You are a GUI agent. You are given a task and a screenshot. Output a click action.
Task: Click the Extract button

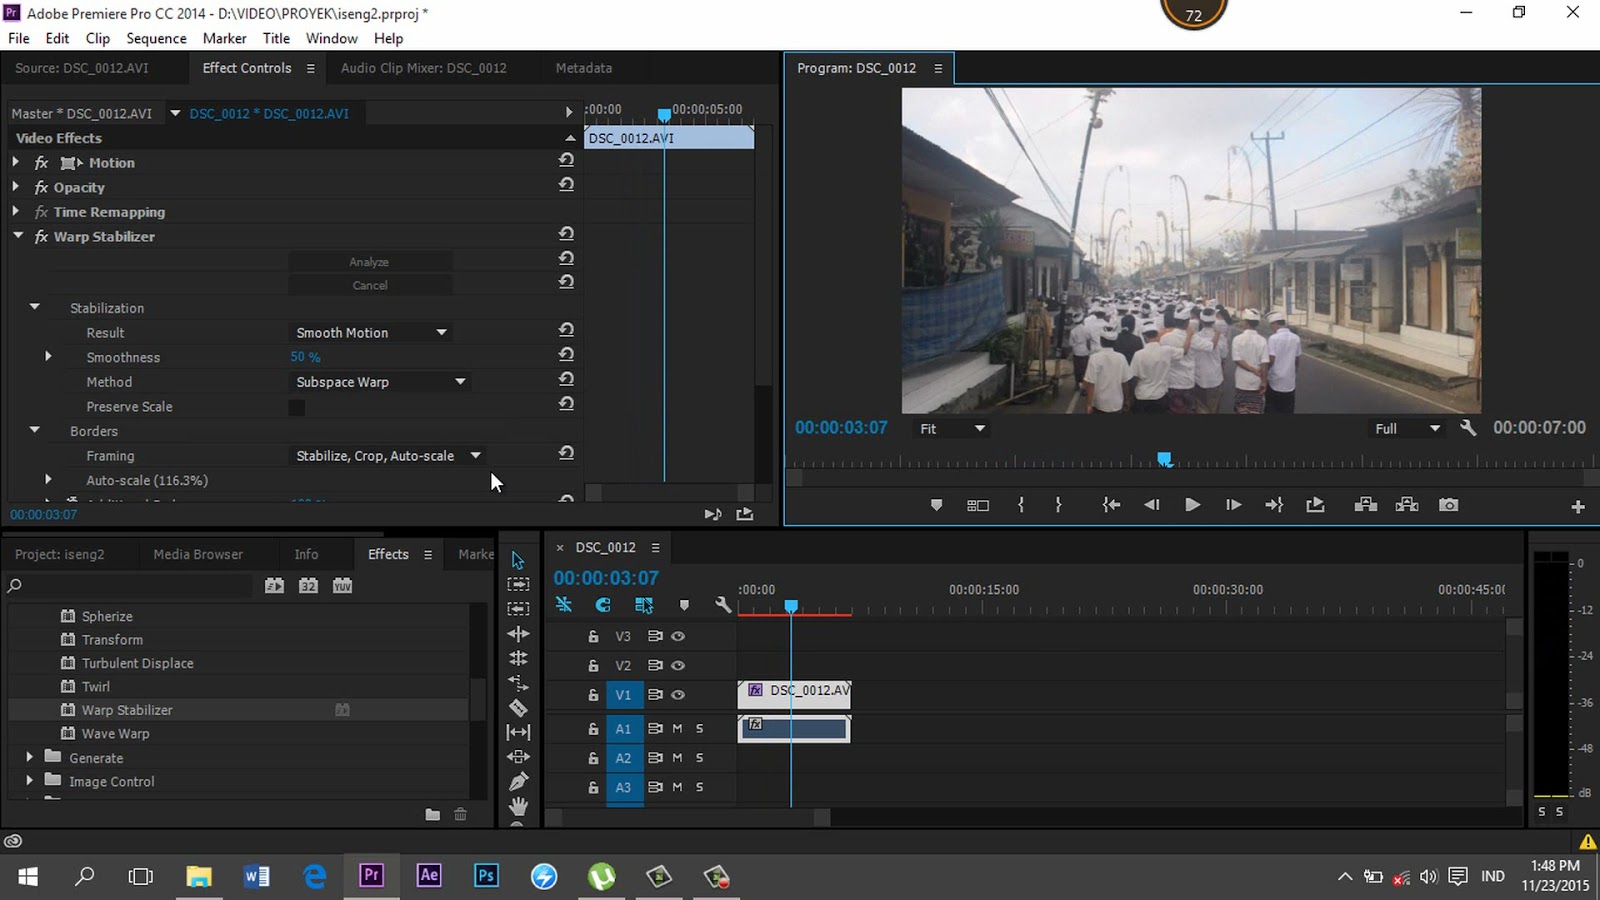[1407, 505]
